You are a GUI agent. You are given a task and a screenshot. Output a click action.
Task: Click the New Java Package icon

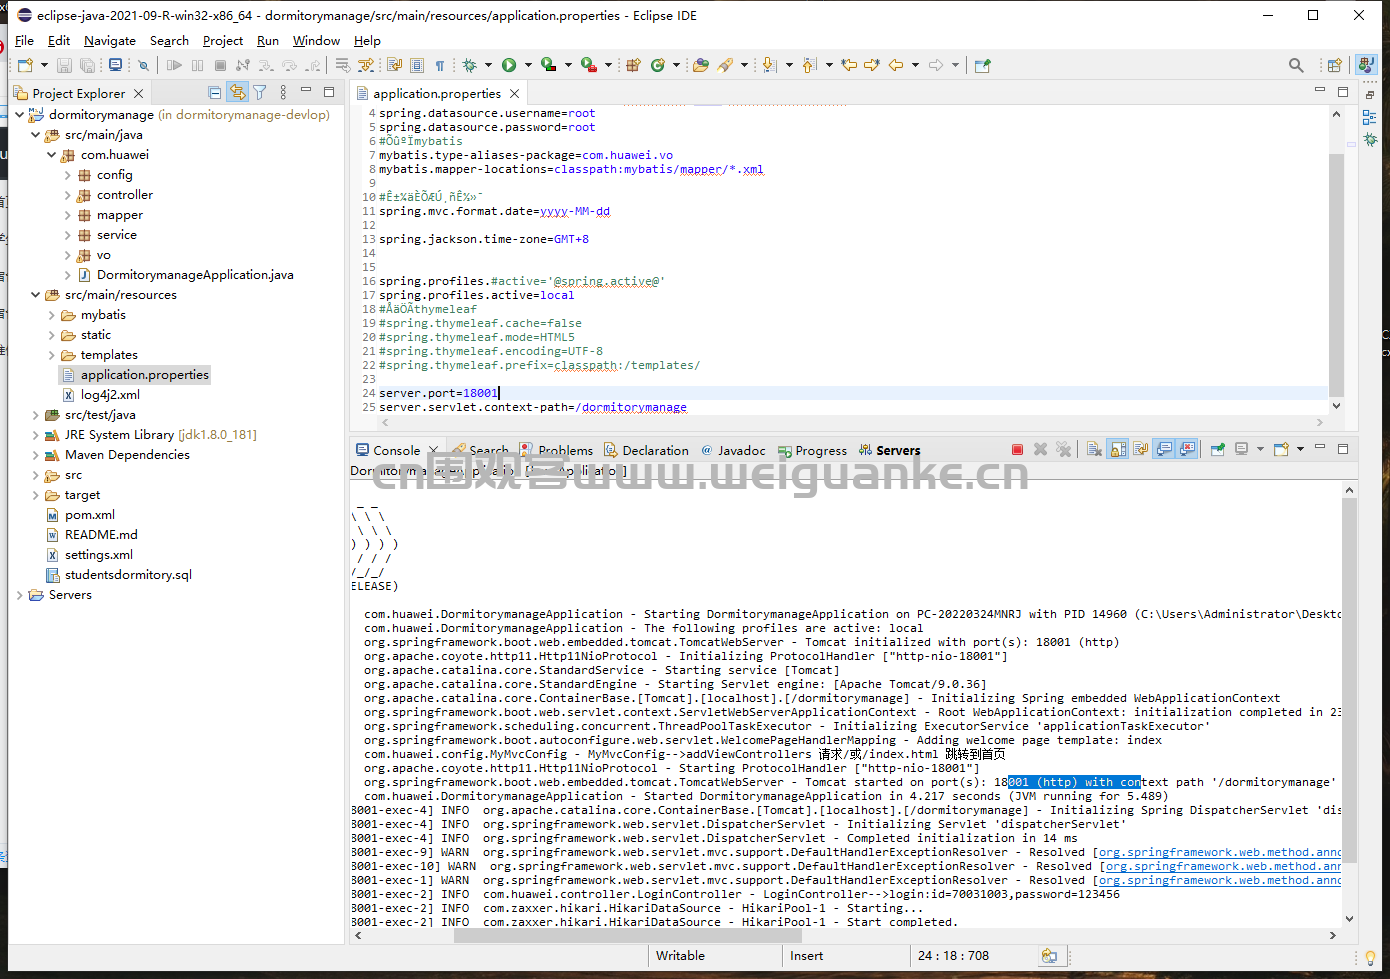click(632, 65)
